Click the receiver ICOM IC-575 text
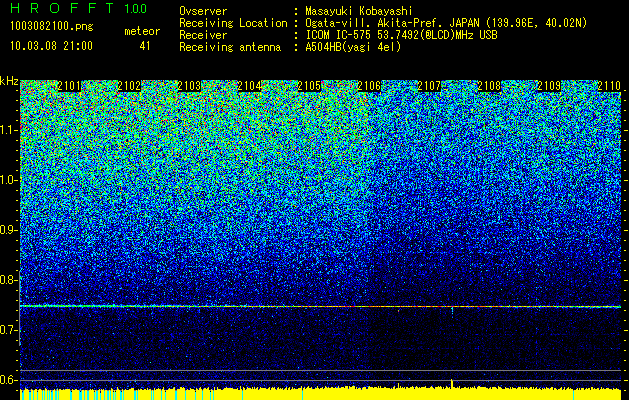This screenshot has width=629, height=400. [340, 35]
